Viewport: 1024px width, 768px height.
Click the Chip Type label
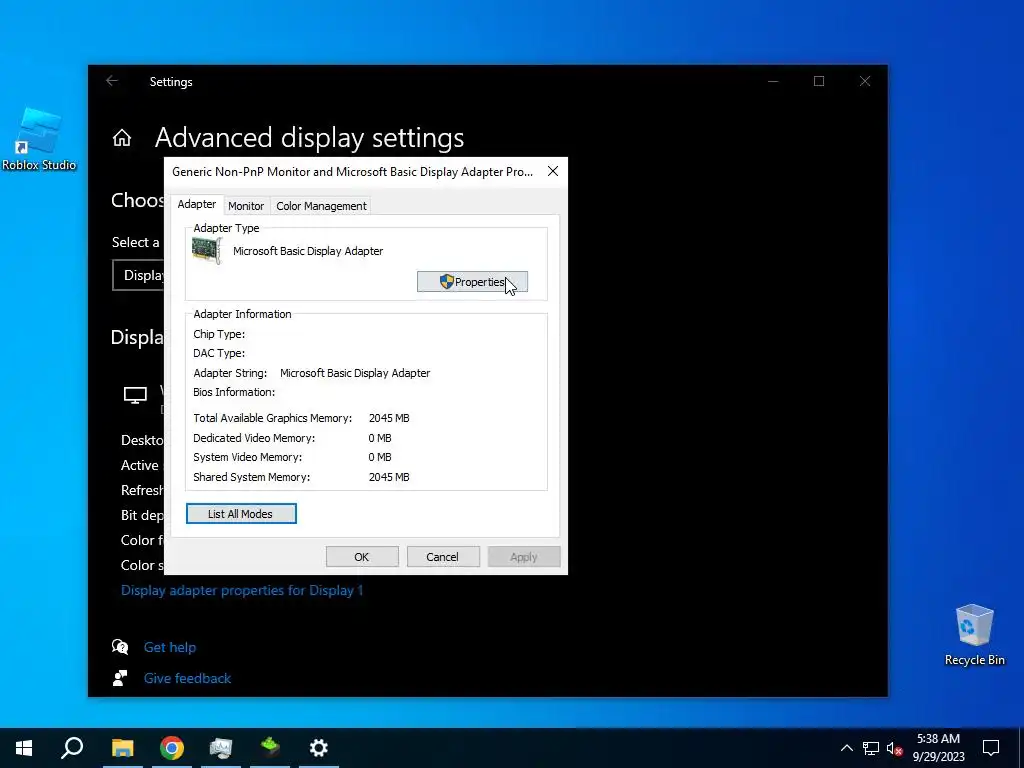click(x=219, y=334)
